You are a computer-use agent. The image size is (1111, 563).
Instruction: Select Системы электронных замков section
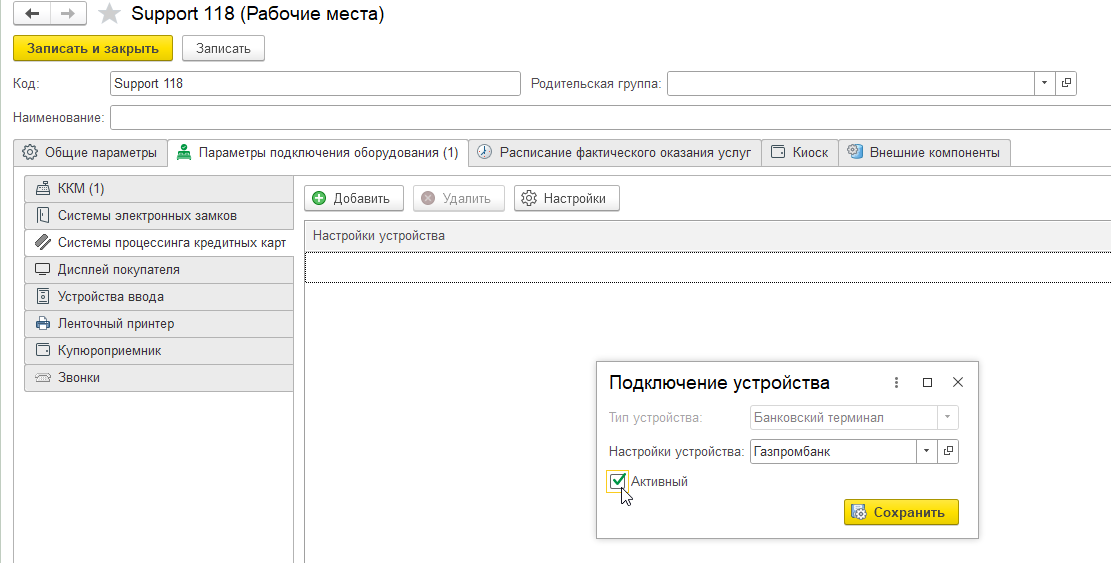point(159,215)
